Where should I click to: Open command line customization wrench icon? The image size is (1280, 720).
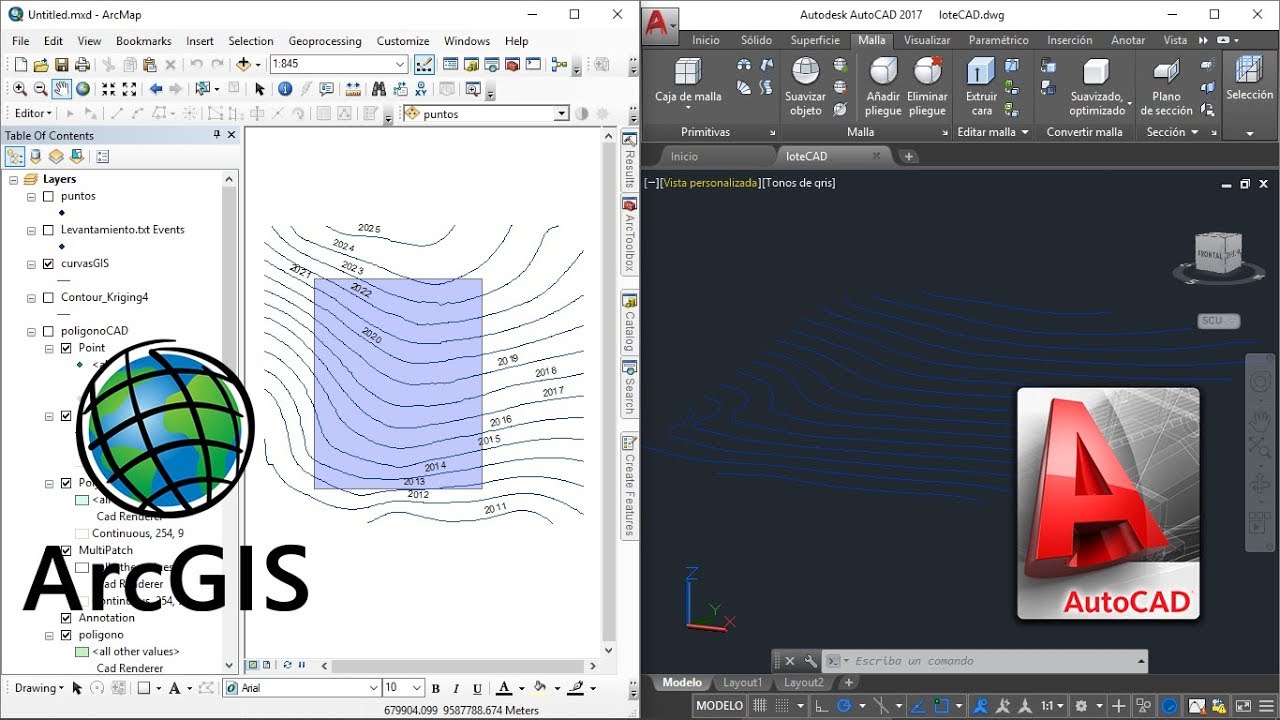(810, 661)
